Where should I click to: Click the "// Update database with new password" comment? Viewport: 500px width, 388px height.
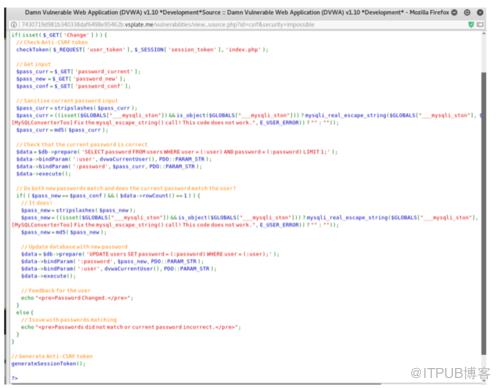point(75,247)
